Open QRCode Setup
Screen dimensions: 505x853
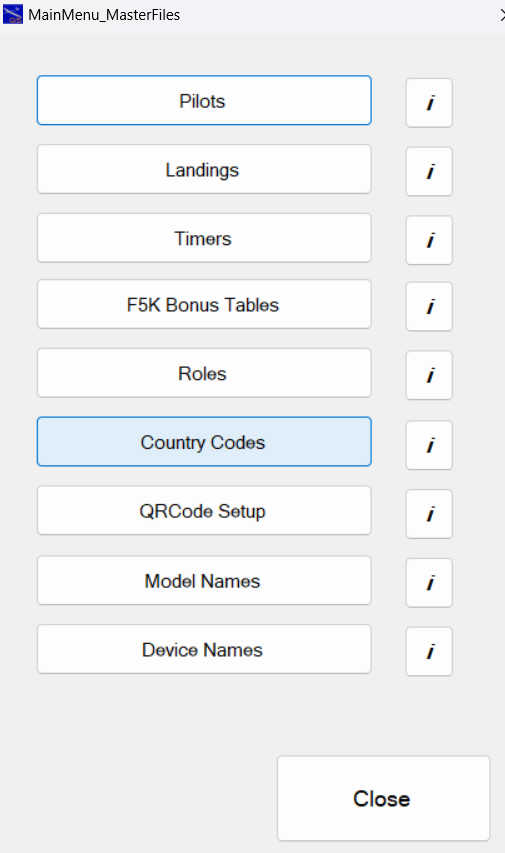click(204, 510)
